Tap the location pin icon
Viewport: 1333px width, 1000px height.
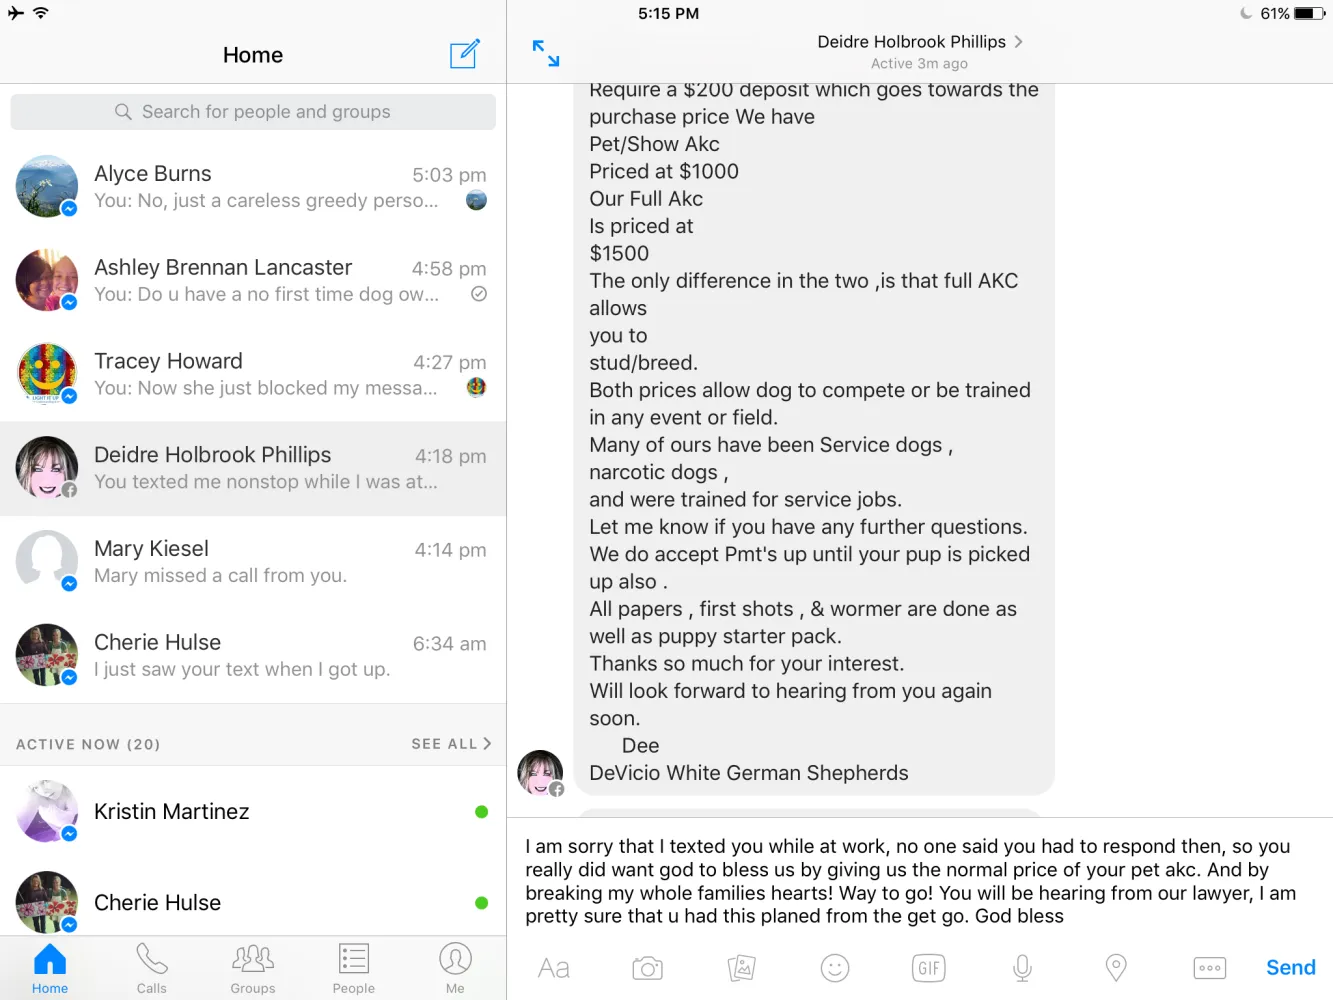[x=1116, y=968]
